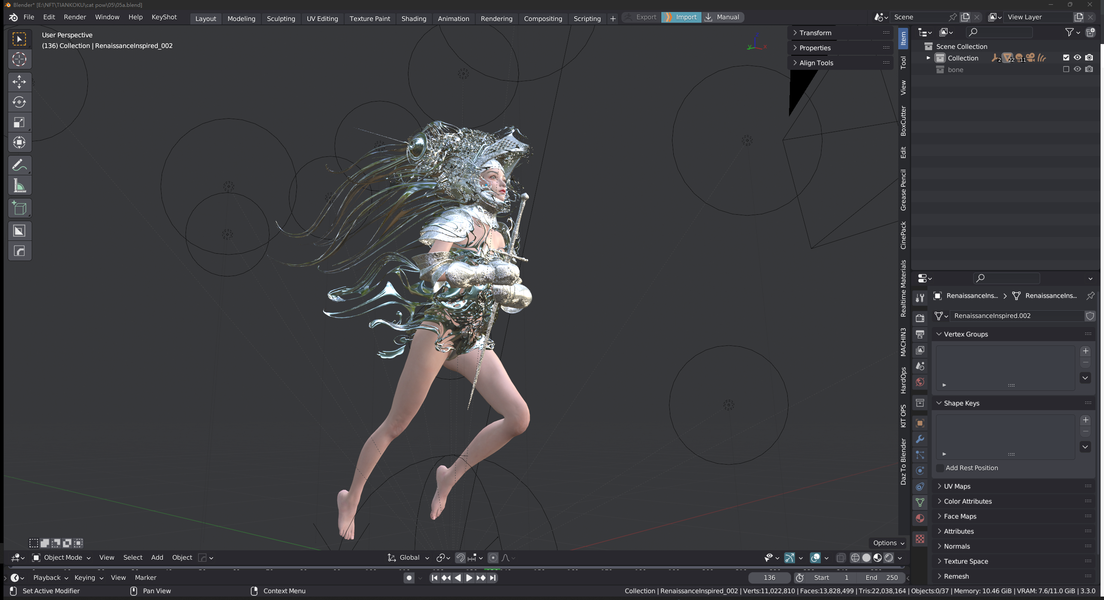
Task: Enable the Add Rest Position checkbox
Action: (940, 468)
